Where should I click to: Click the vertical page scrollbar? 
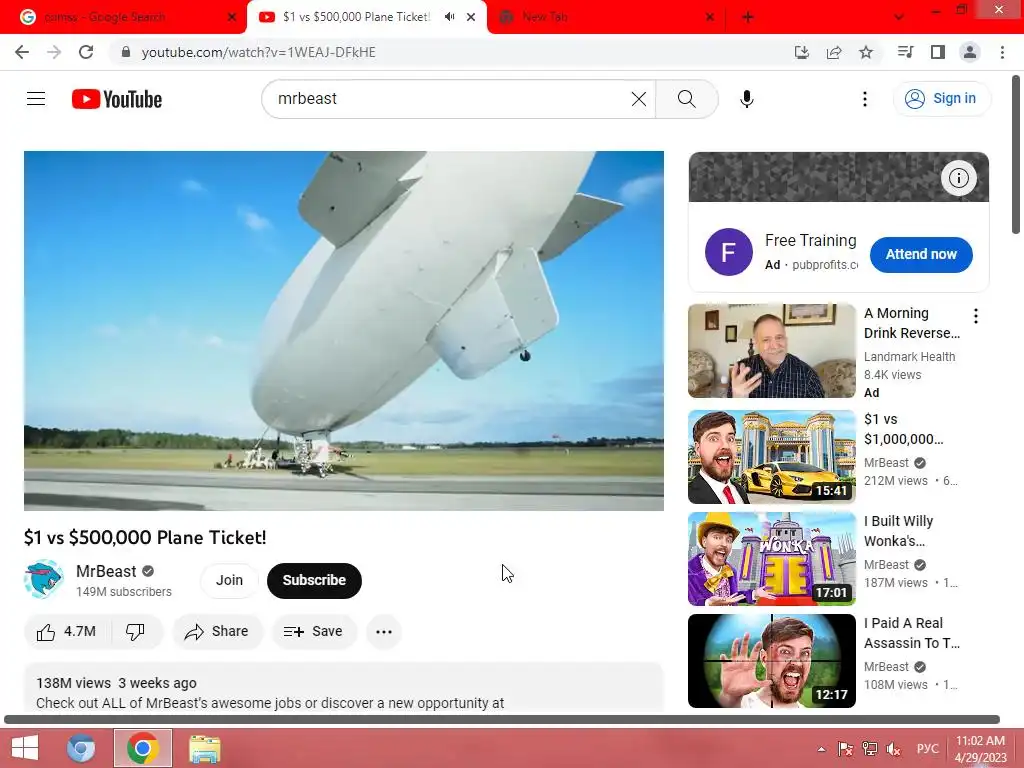1016,155
